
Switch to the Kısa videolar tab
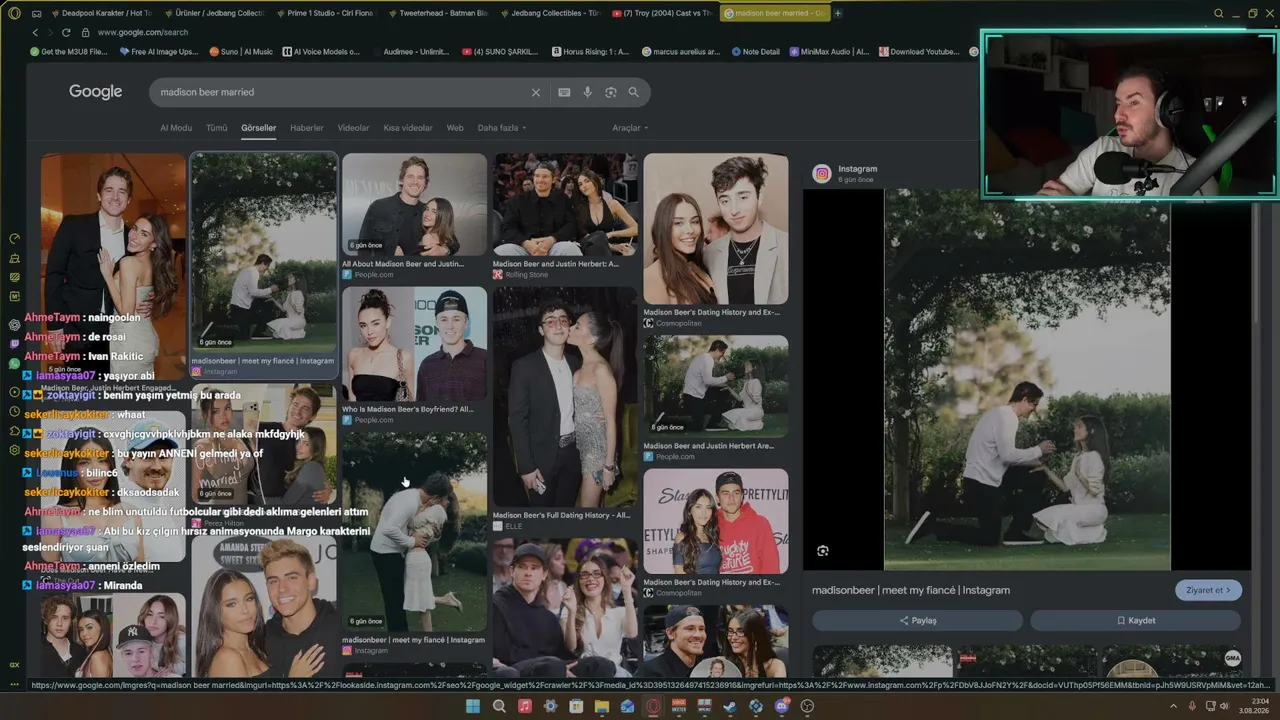click(x=408, y=128)
